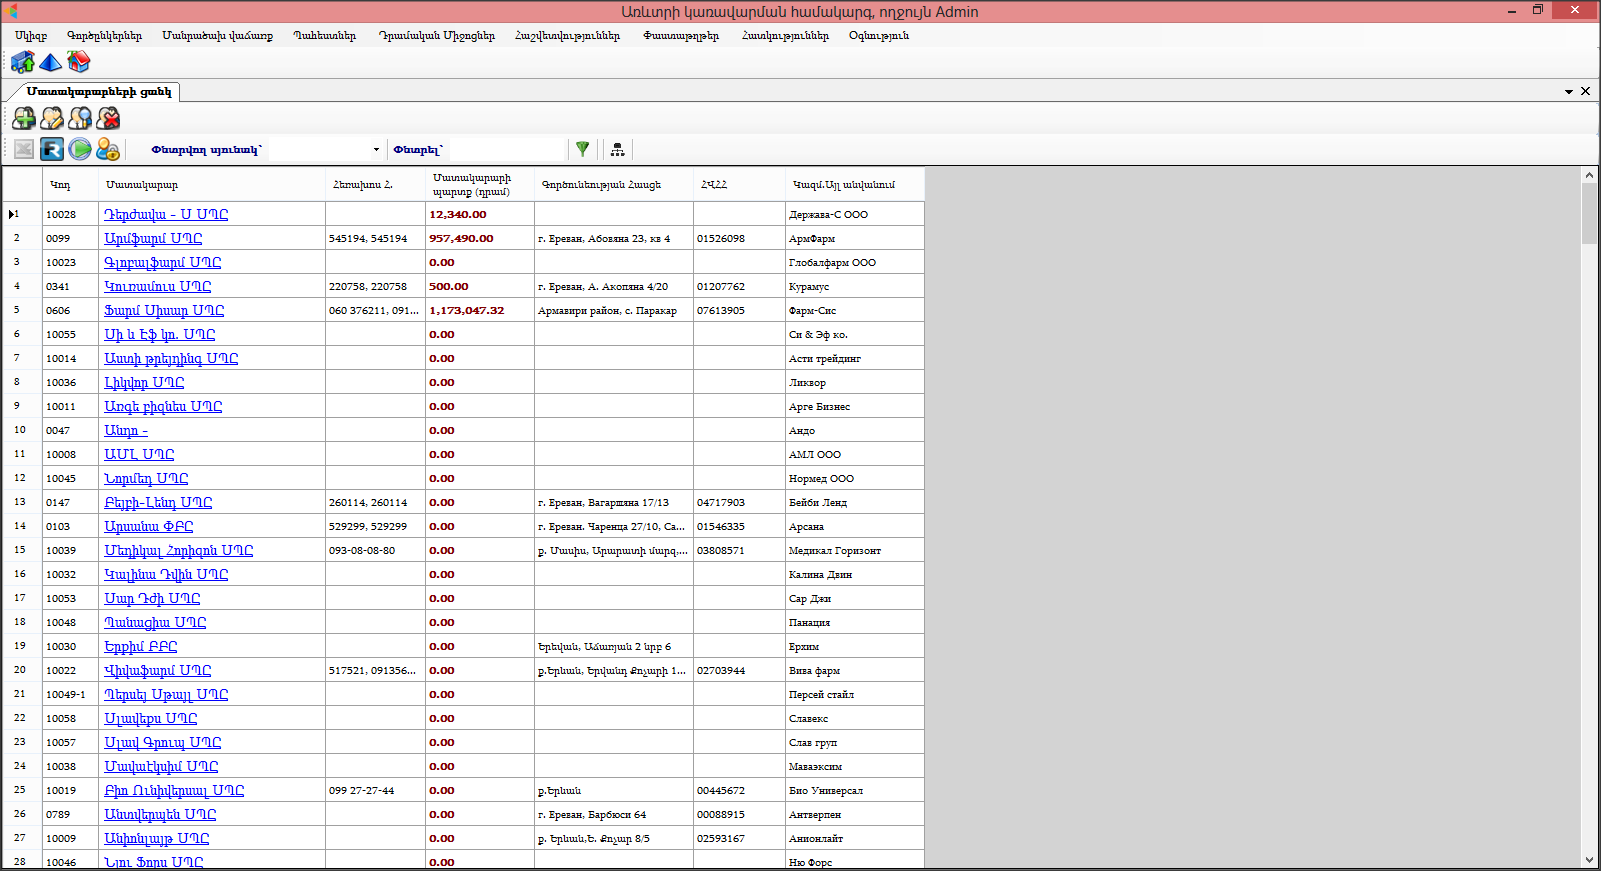Click the greyed-out Excel export icon
The width and height of the screenshot is (1601, 871).
(24, 149)
